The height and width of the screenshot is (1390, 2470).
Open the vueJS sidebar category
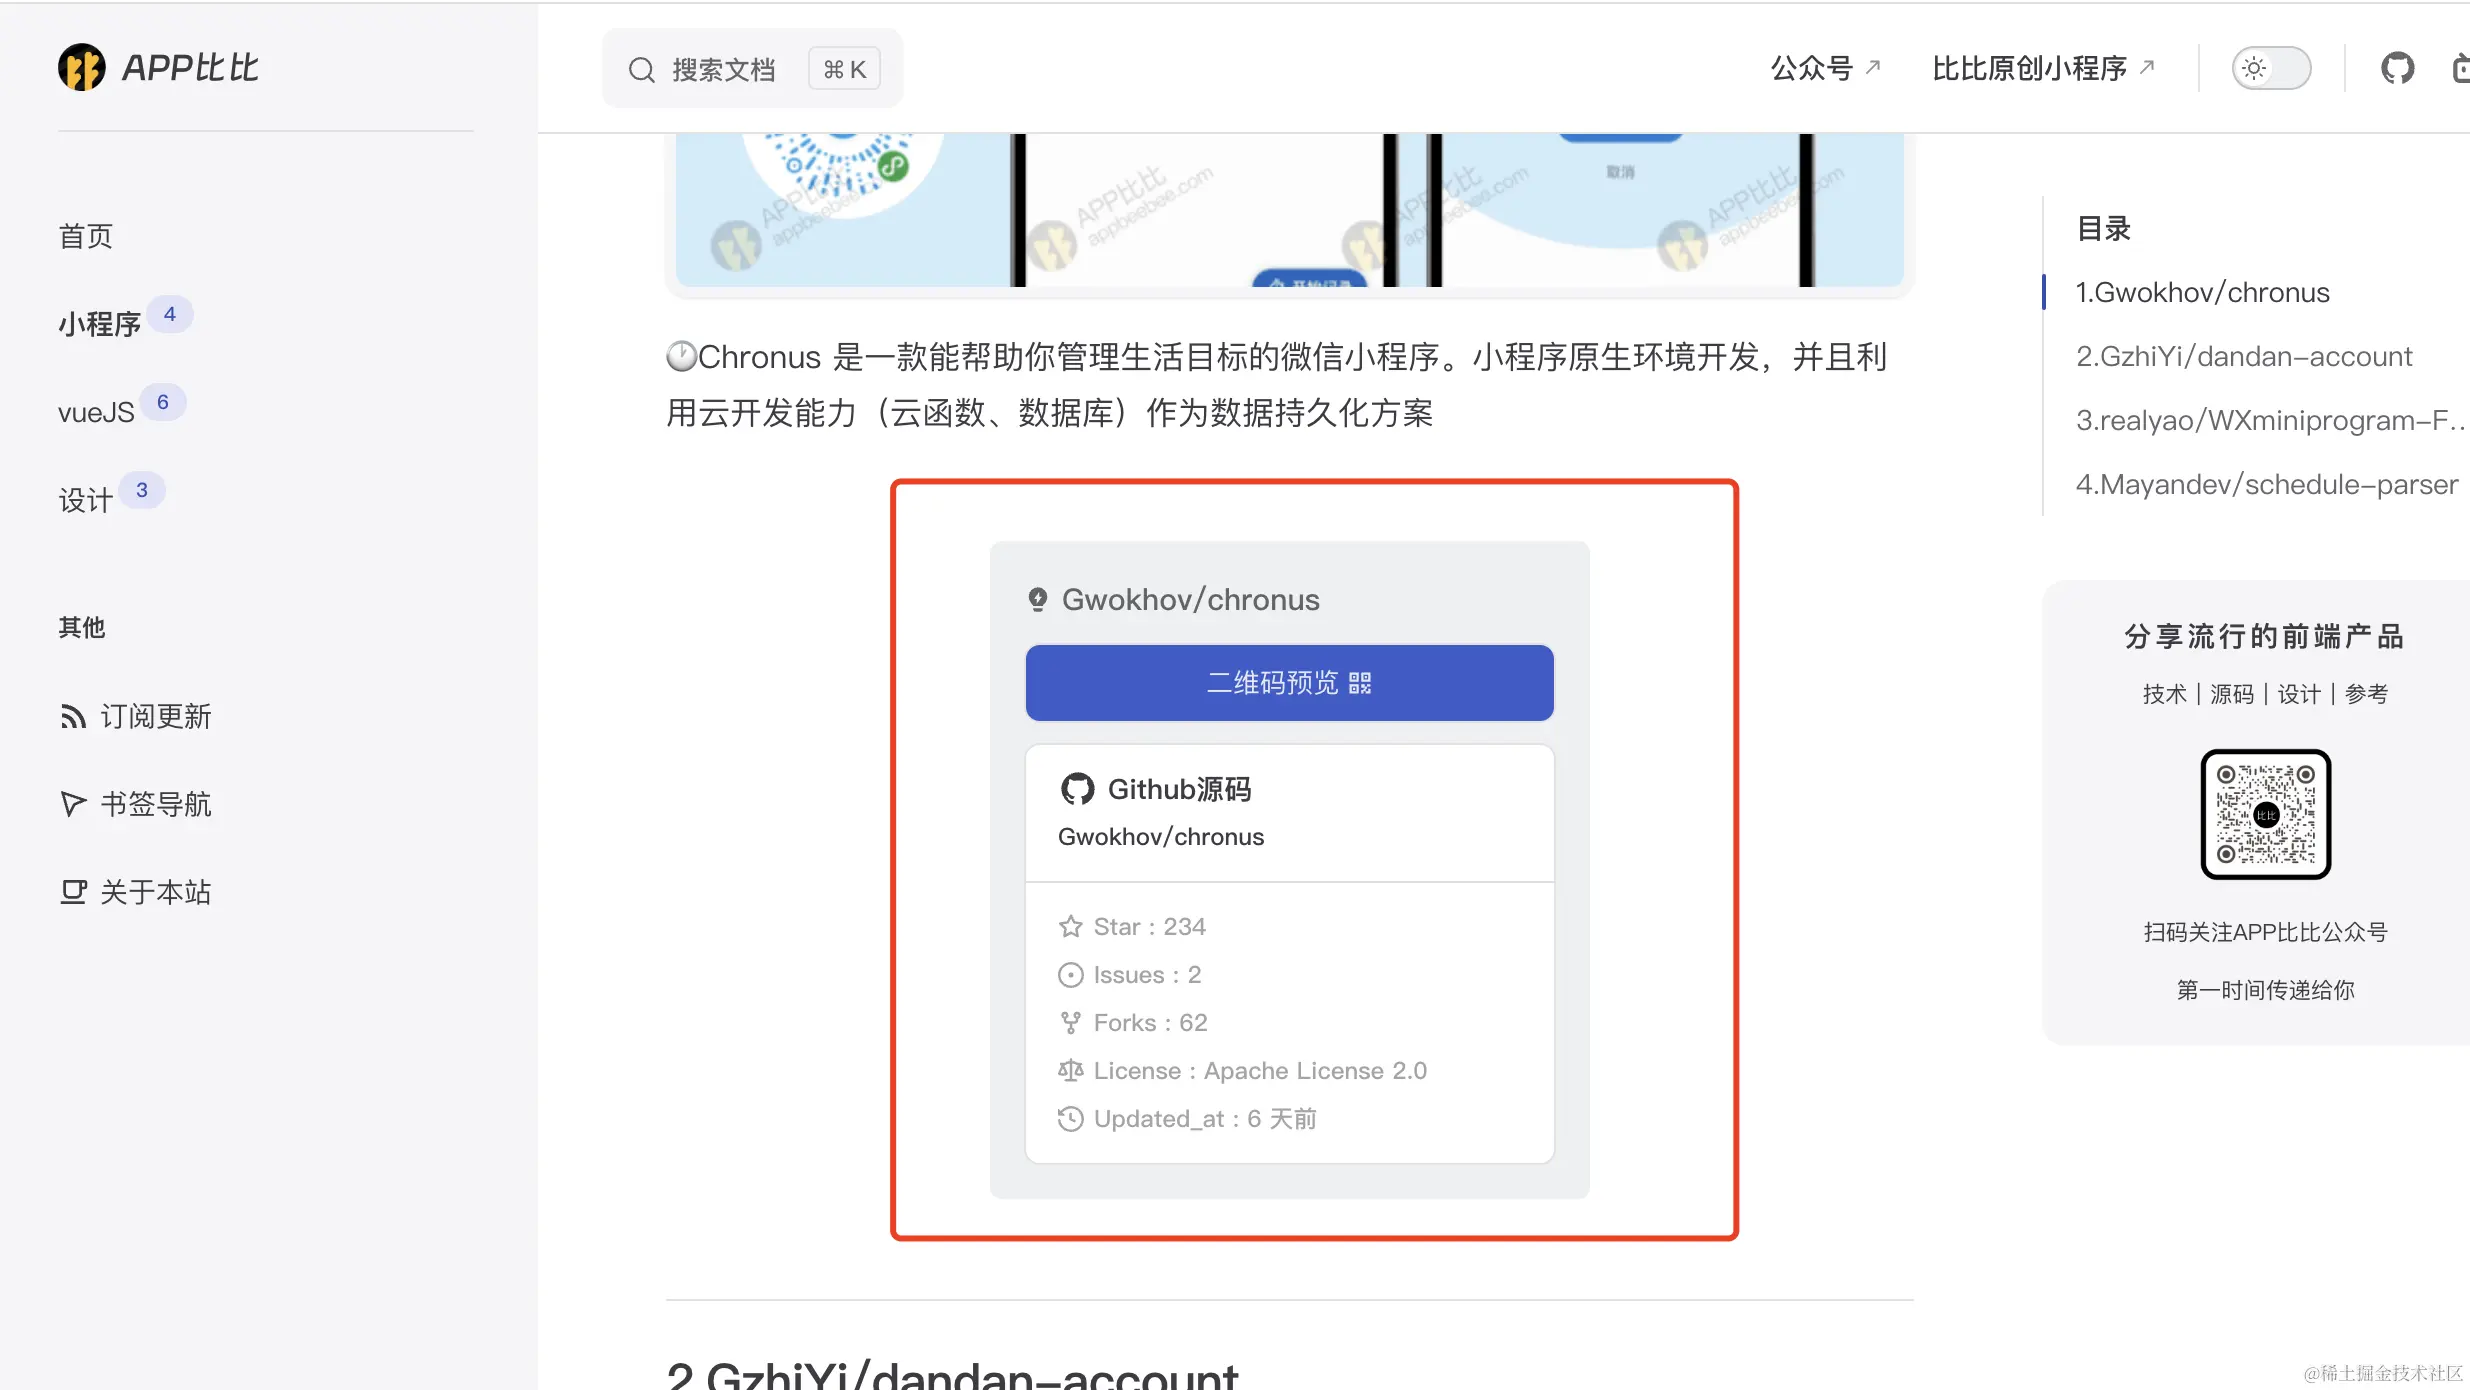point(96,412)
